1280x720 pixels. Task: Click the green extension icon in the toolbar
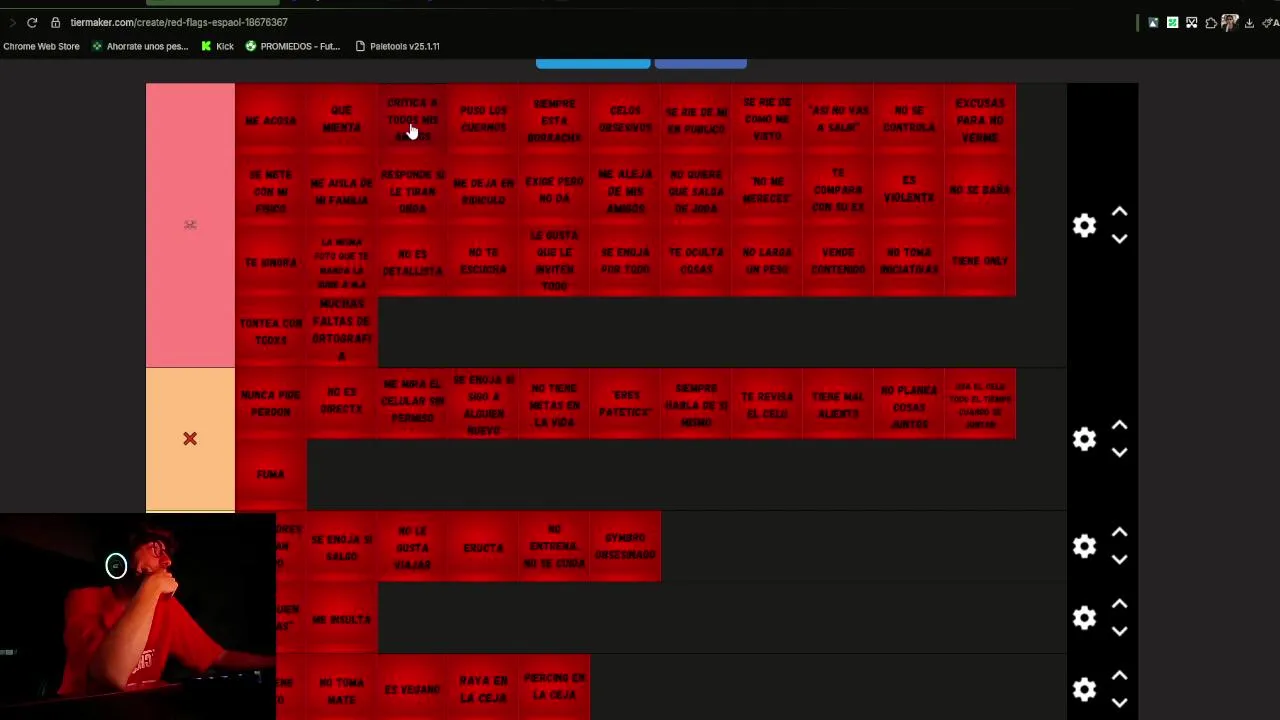[1172, 22]
